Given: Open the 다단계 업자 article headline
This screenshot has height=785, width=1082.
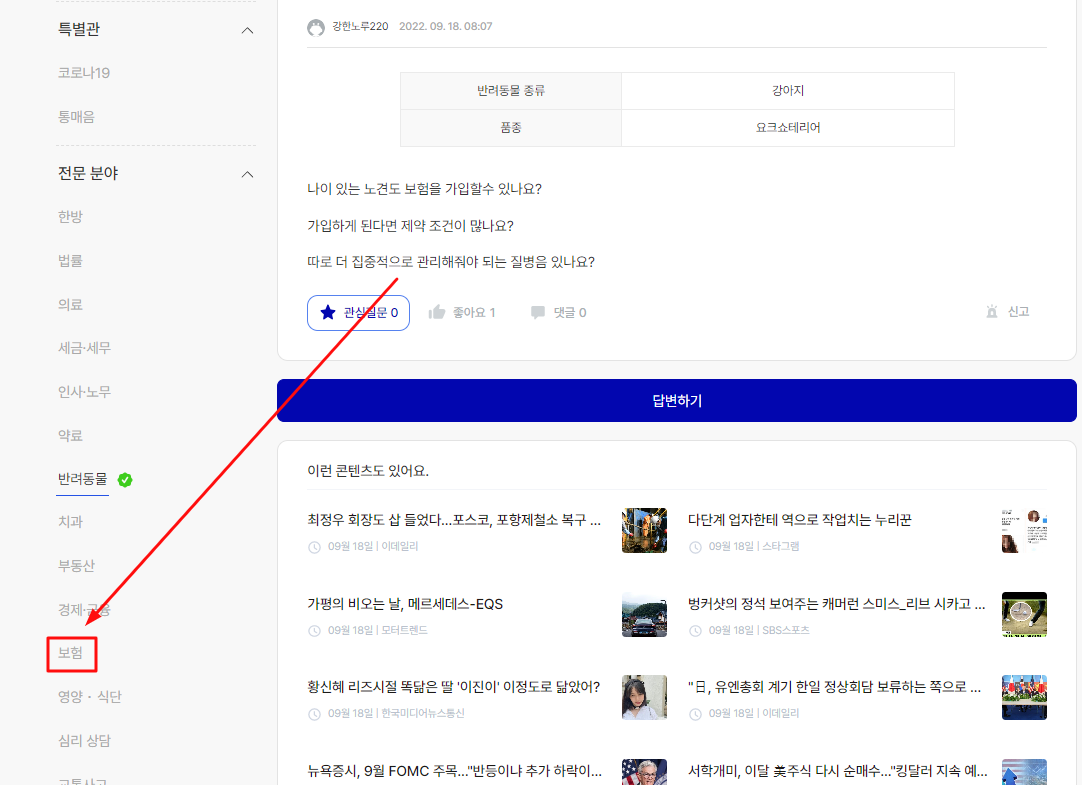Looking at the screenshot, I should point(800,520).
